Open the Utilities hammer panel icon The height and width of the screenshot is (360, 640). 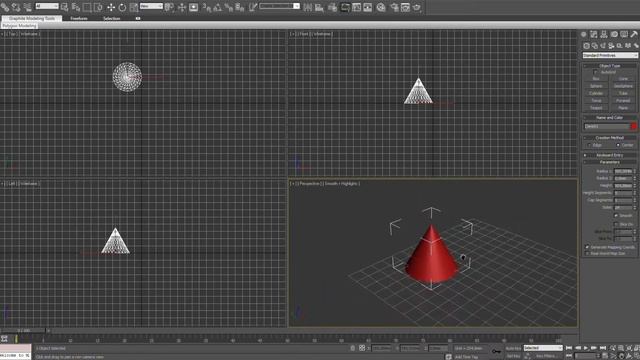pos(634,34)
